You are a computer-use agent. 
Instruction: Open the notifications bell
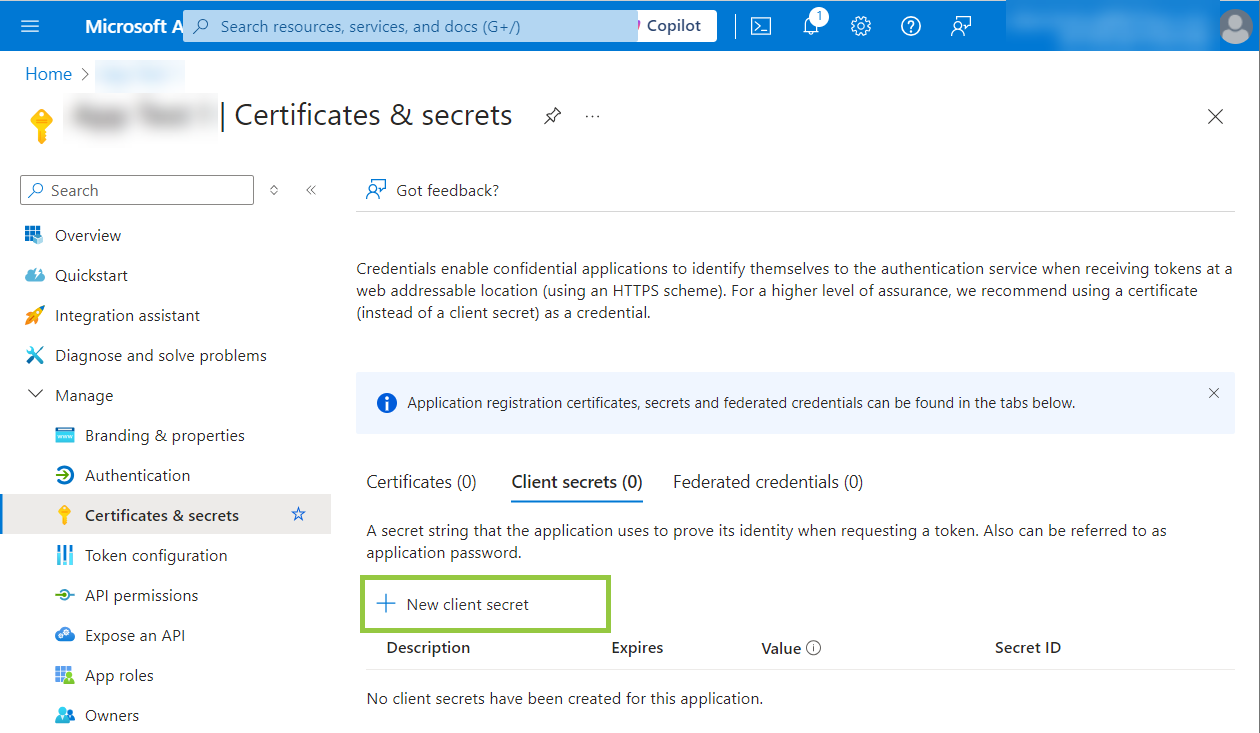coord(811,26)
